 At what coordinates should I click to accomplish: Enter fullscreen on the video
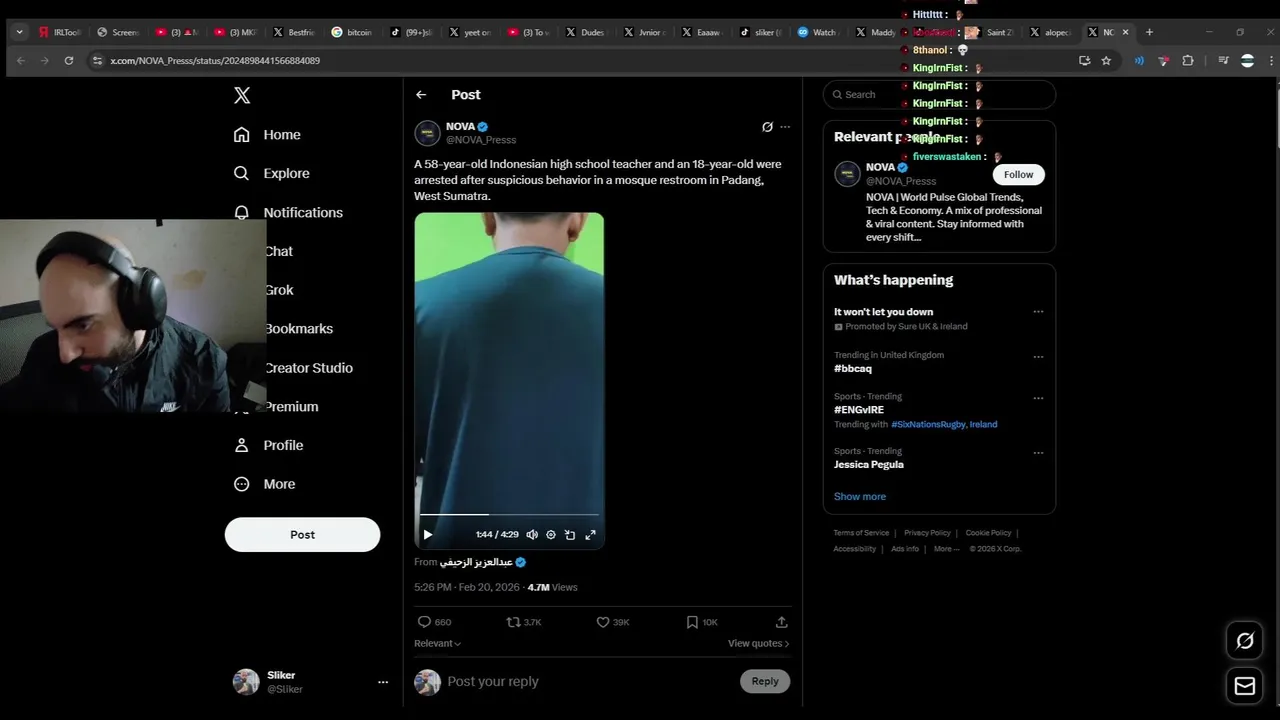(x=590, y=534)
